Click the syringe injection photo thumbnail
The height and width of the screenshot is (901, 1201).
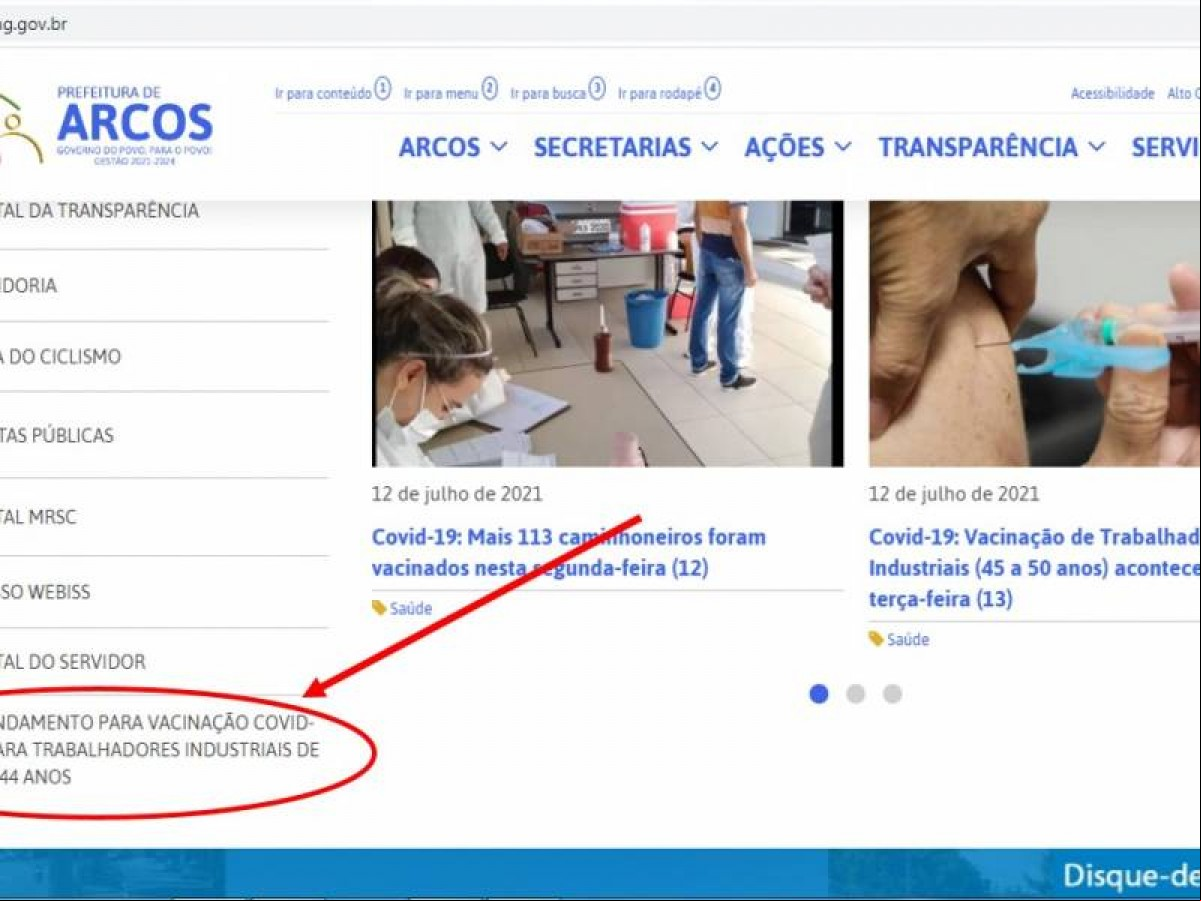tap(1034, 334)
